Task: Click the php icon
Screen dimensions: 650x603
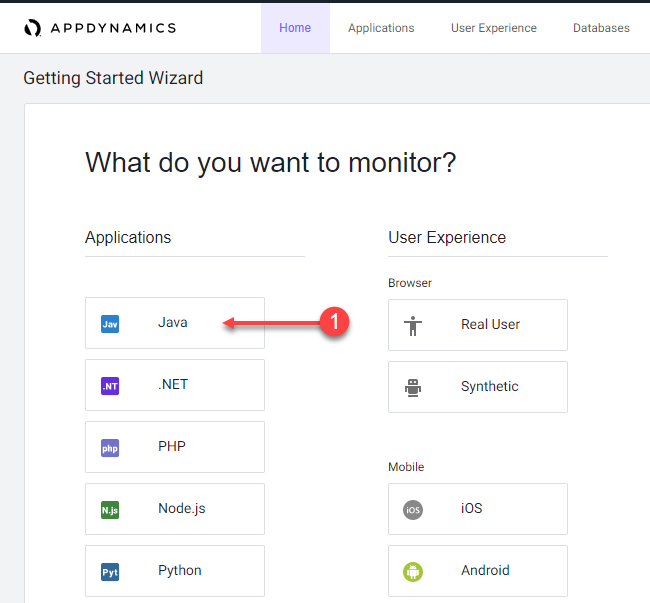Action: tap(110, 448)
